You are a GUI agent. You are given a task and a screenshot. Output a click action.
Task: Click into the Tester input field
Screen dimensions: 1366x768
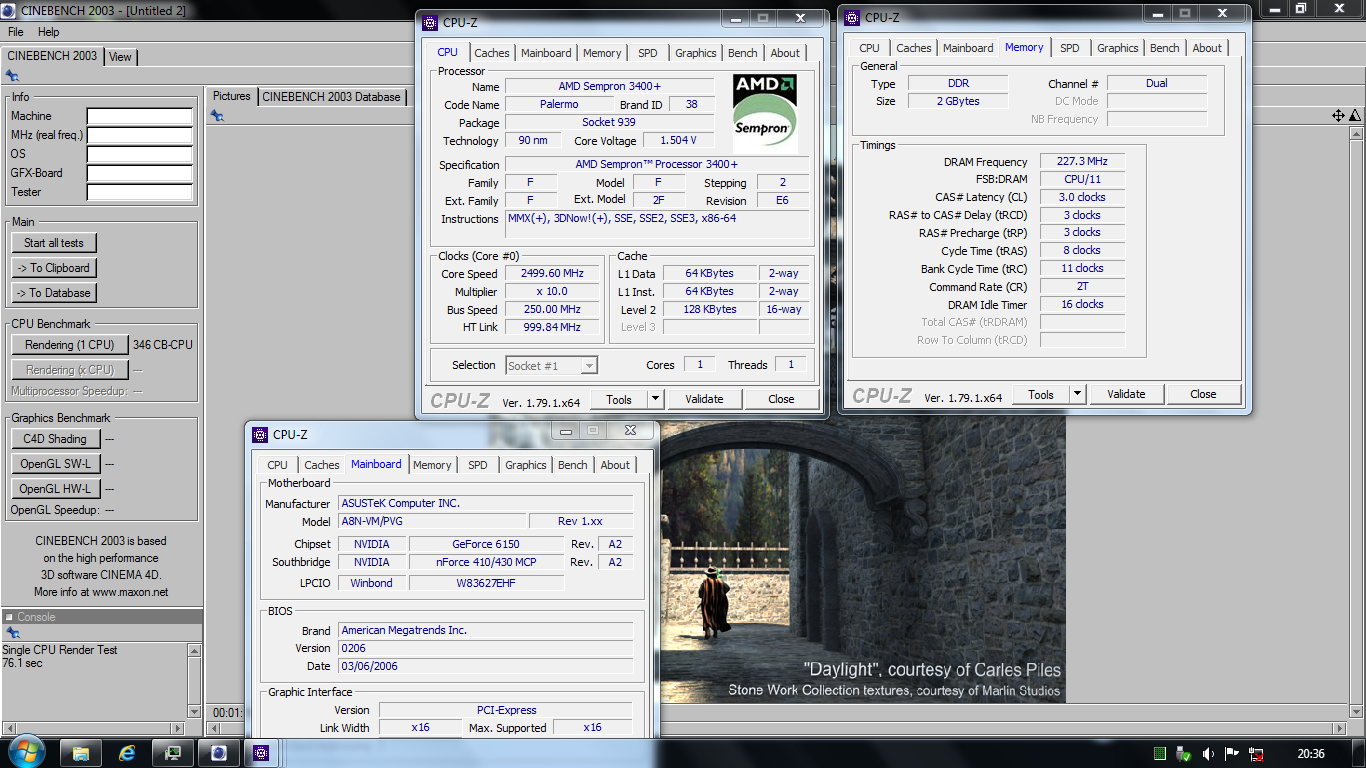click(x=140, y=192)
